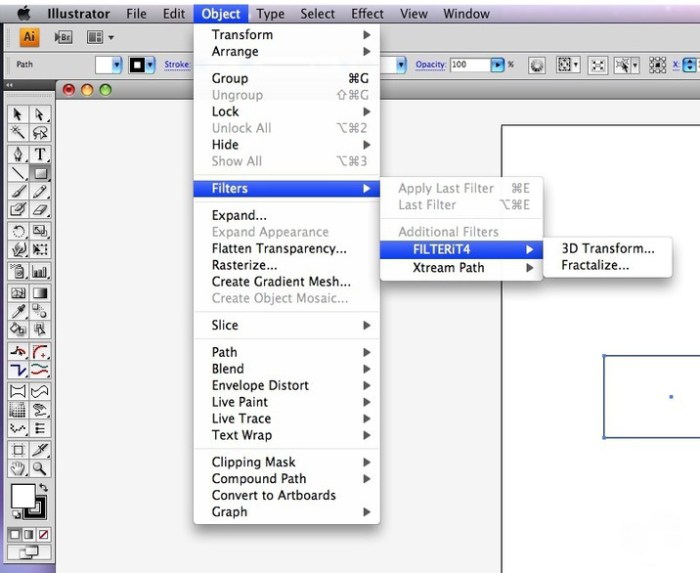Select the Blend tool
The image size is (700, 573).
point(40,311)
